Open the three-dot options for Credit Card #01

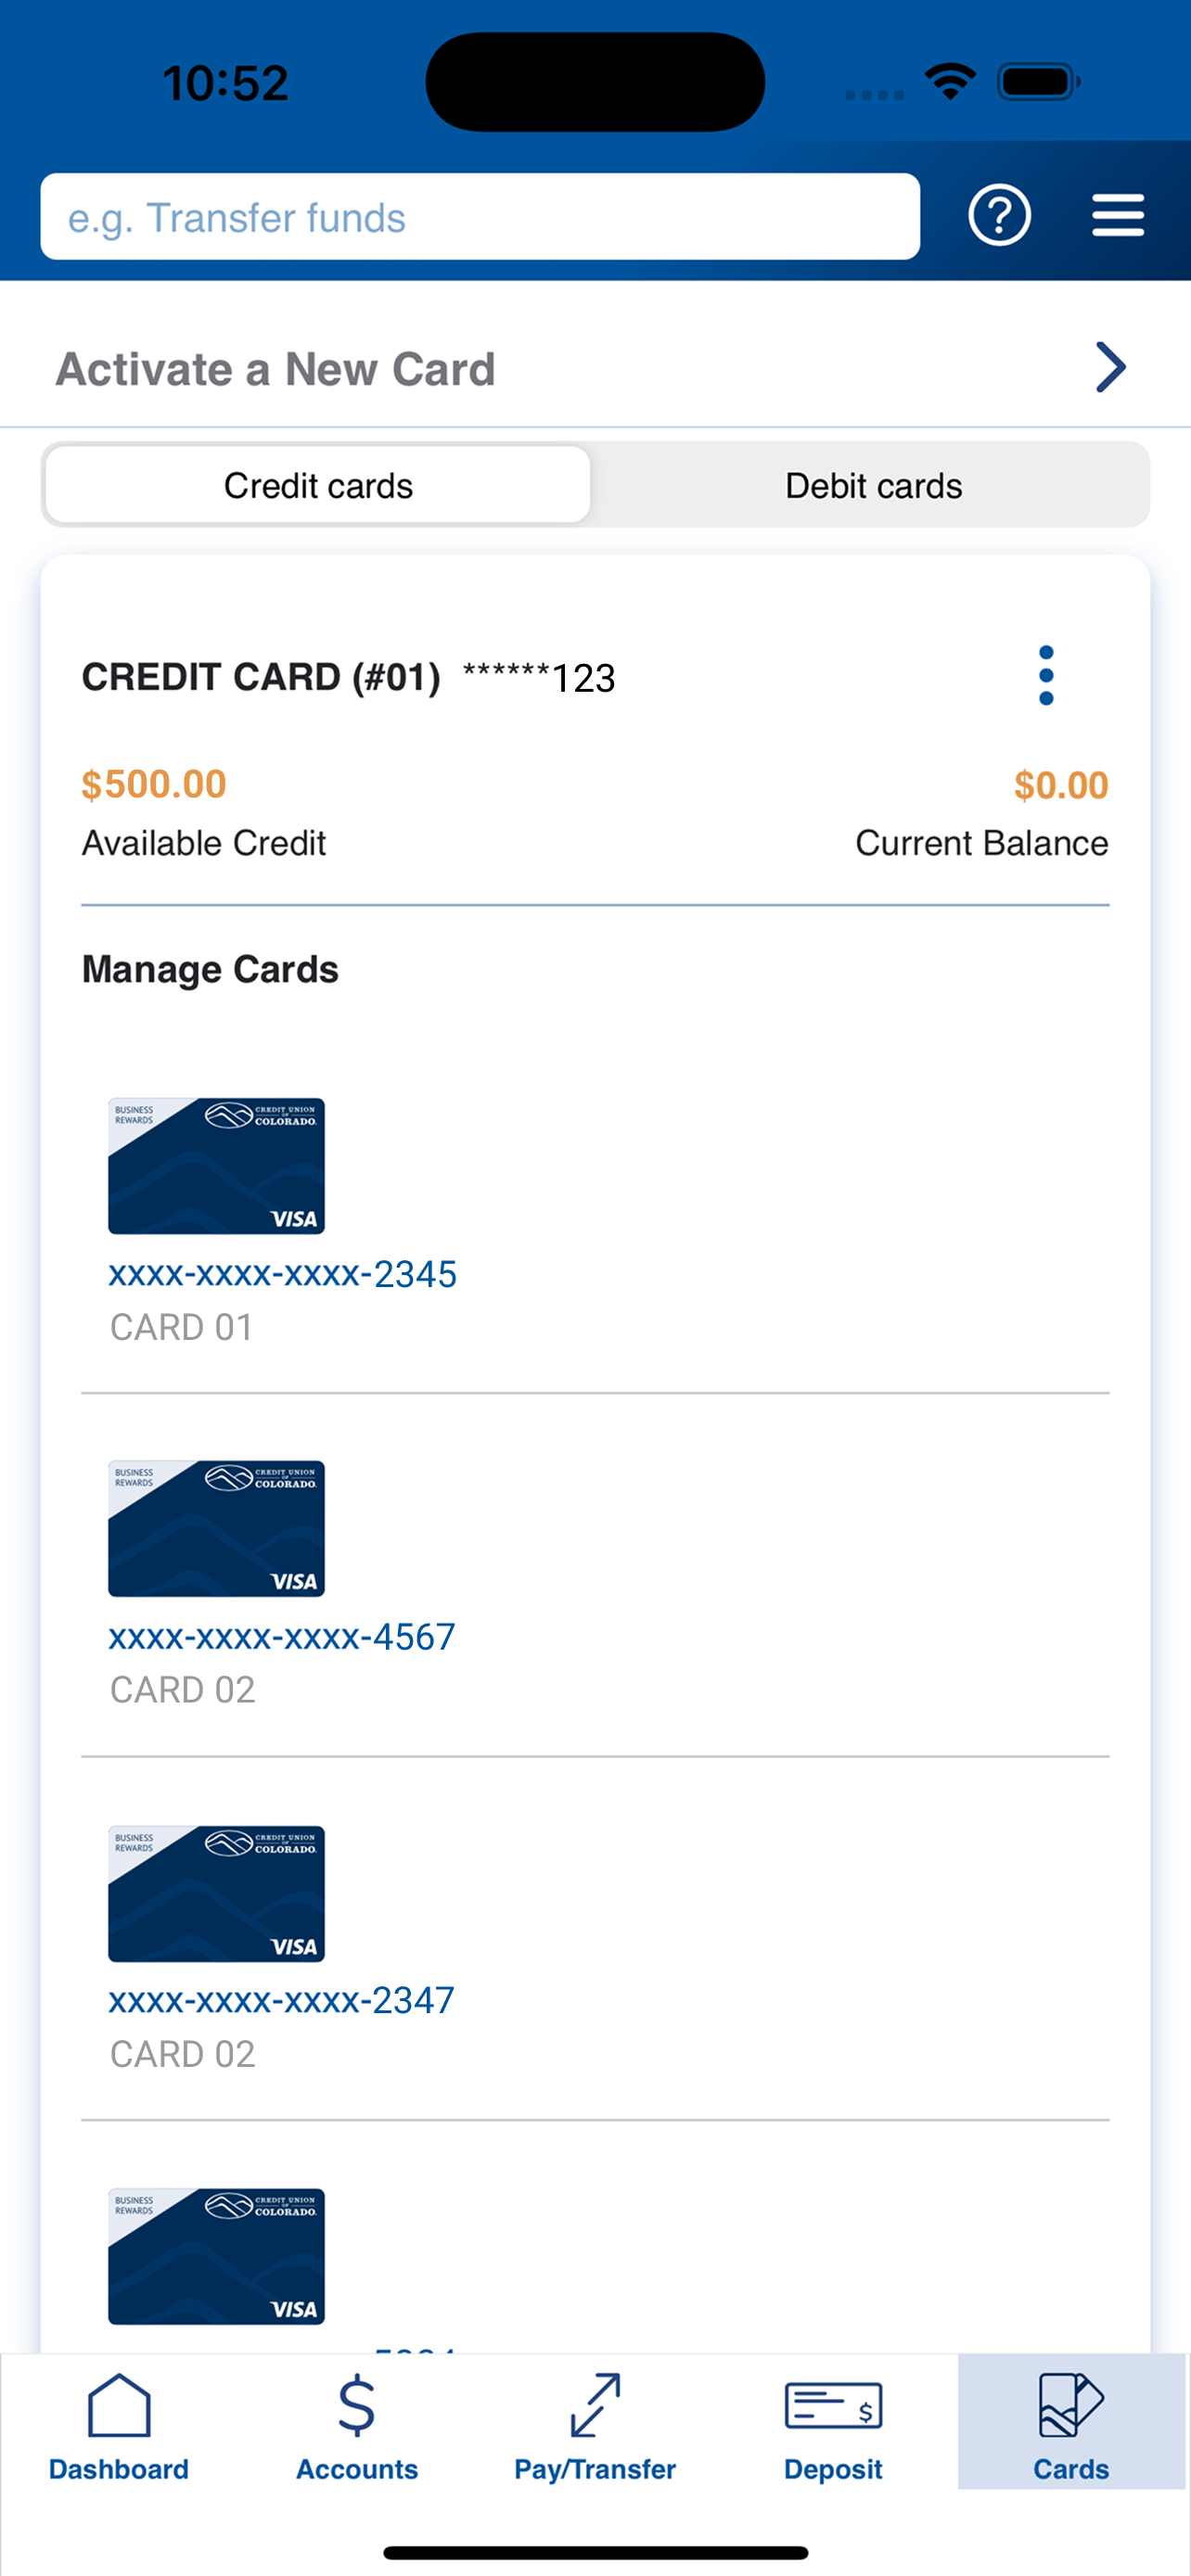(x=1046, y=675)
